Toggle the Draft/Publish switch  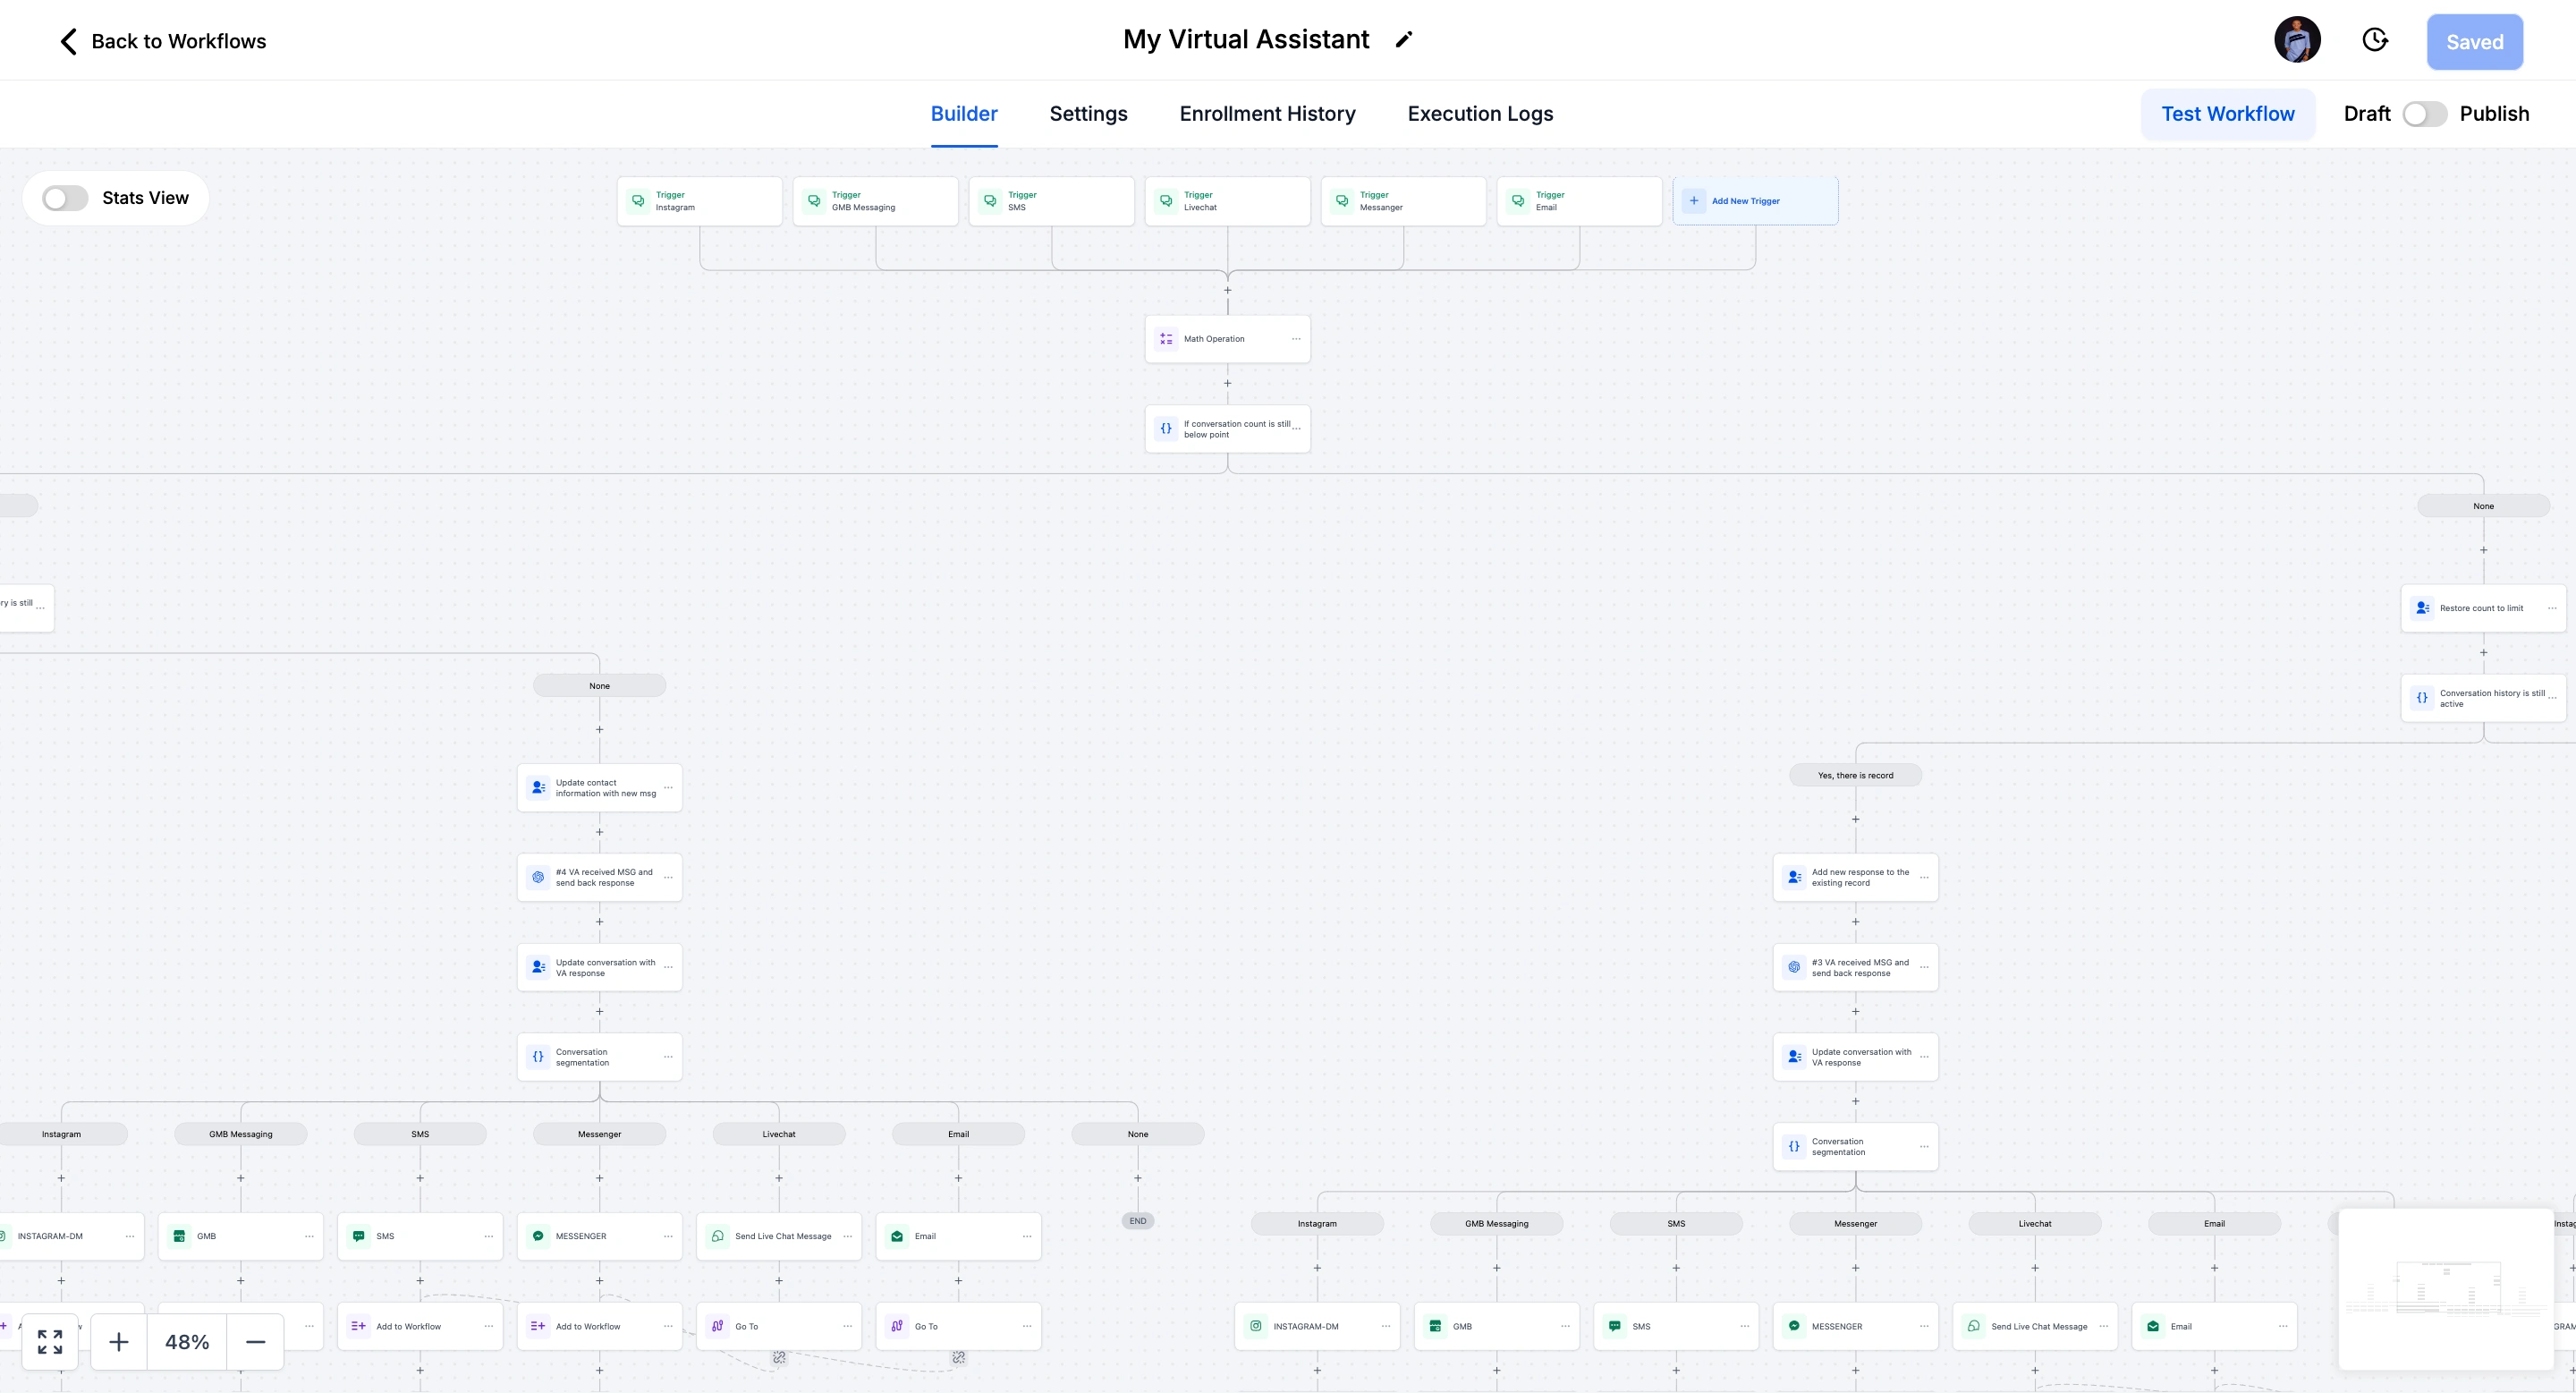coord(2424,114)
